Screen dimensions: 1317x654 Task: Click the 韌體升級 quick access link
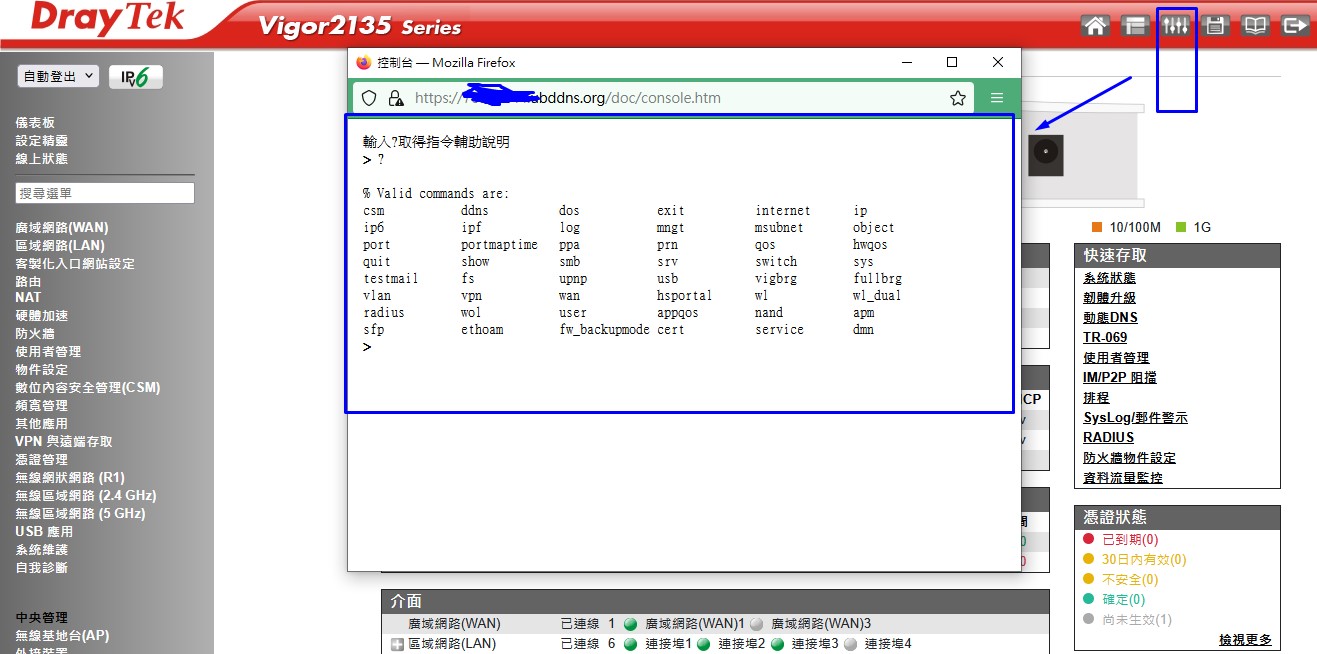click(1109, 298)
